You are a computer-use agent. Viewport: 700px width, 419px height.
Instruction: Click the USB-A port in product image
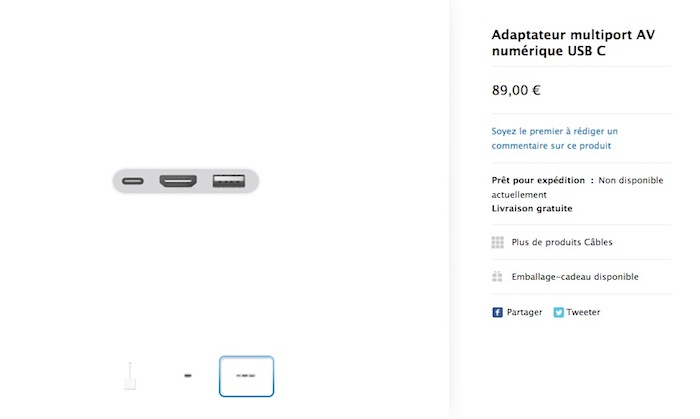[228, 182]
